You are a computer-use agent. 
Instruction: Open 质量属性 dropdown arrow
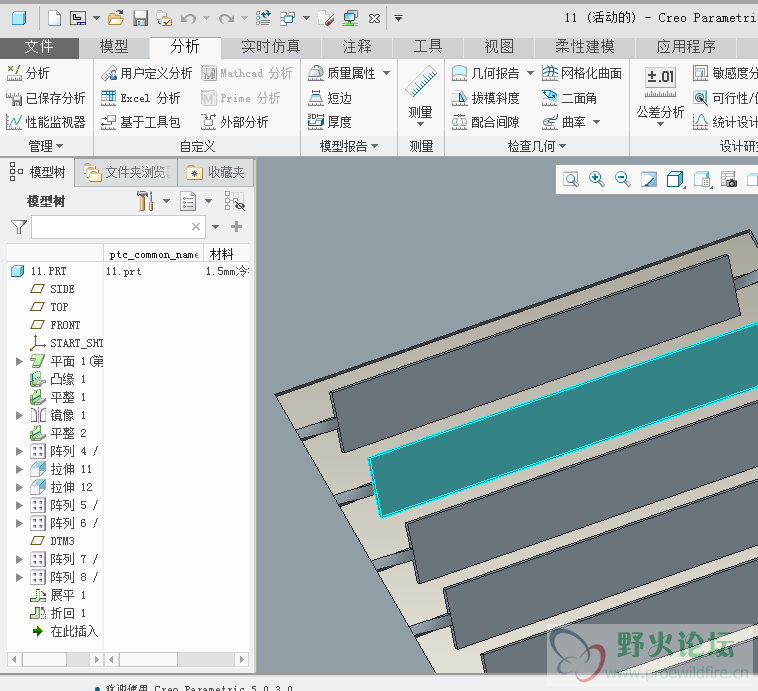click(387, 73)
